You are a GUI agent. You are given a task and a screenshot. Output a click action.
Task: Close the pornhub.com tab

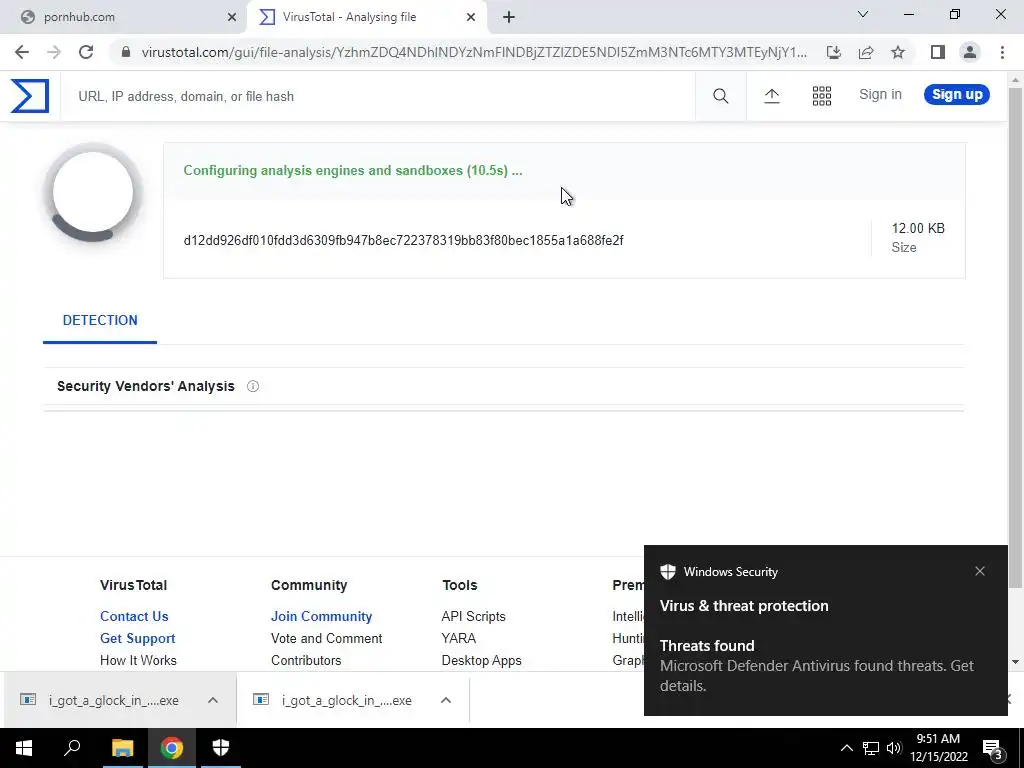pos(232,17)
